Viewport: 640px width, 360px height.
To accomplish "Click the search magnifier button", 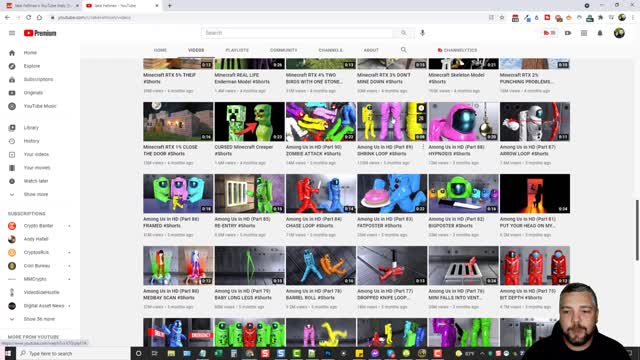I will pyautogui.click(x=403, y=33).
